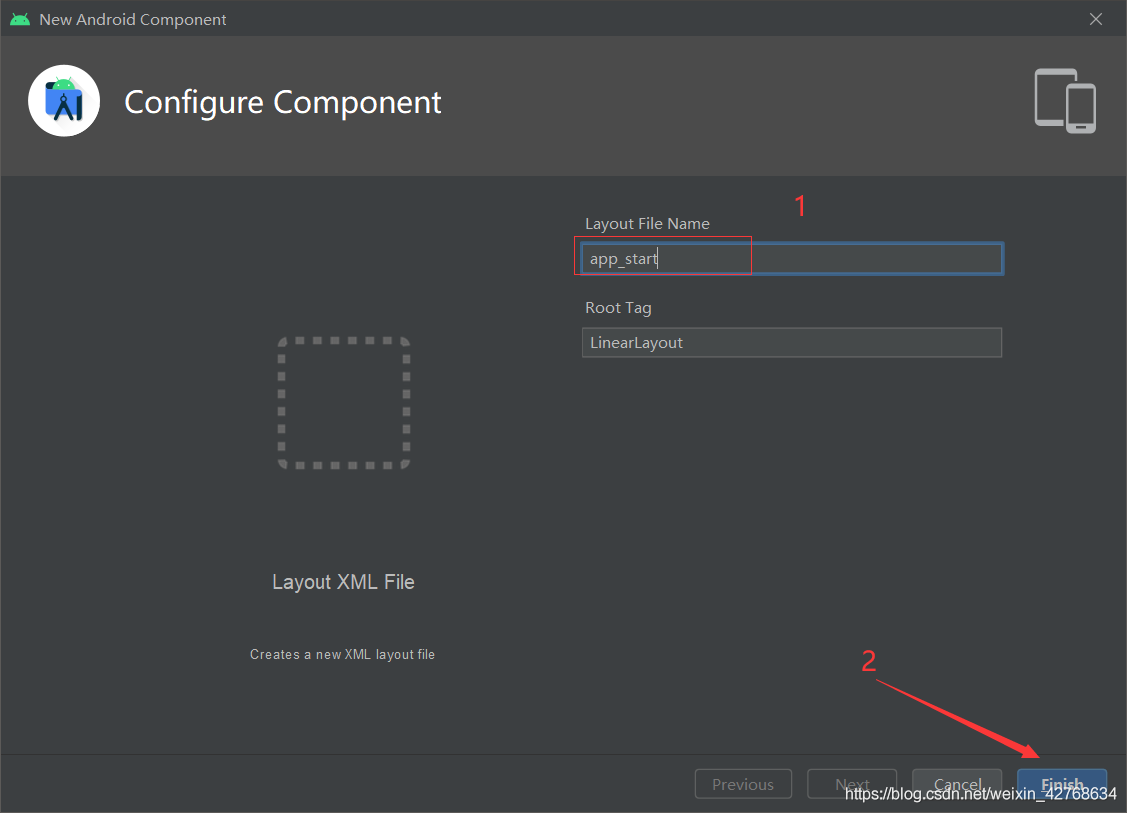Select the dashed square layout template thumbnail
1127x813 pixels.
[x=344, y=403]
